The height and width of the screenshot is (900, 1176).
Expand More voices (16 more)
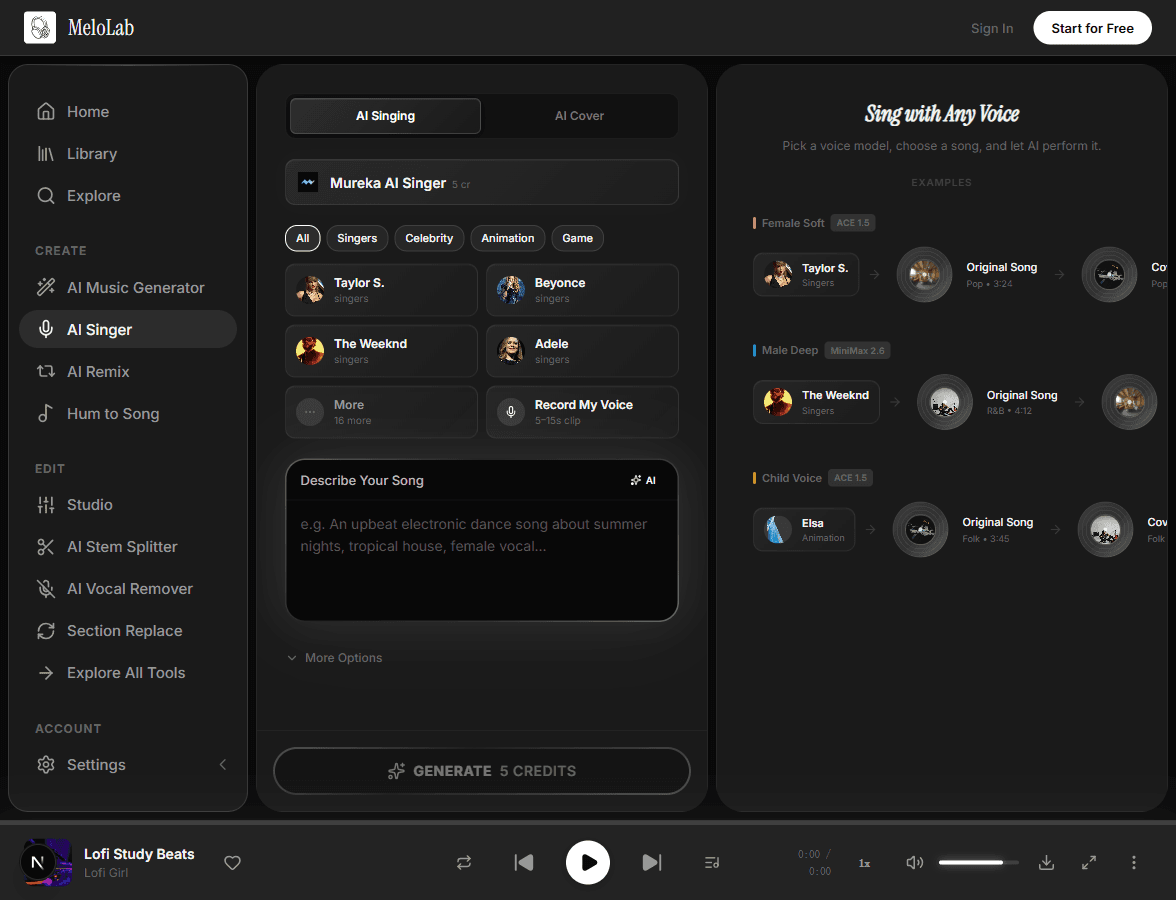(x=381, y=412)
